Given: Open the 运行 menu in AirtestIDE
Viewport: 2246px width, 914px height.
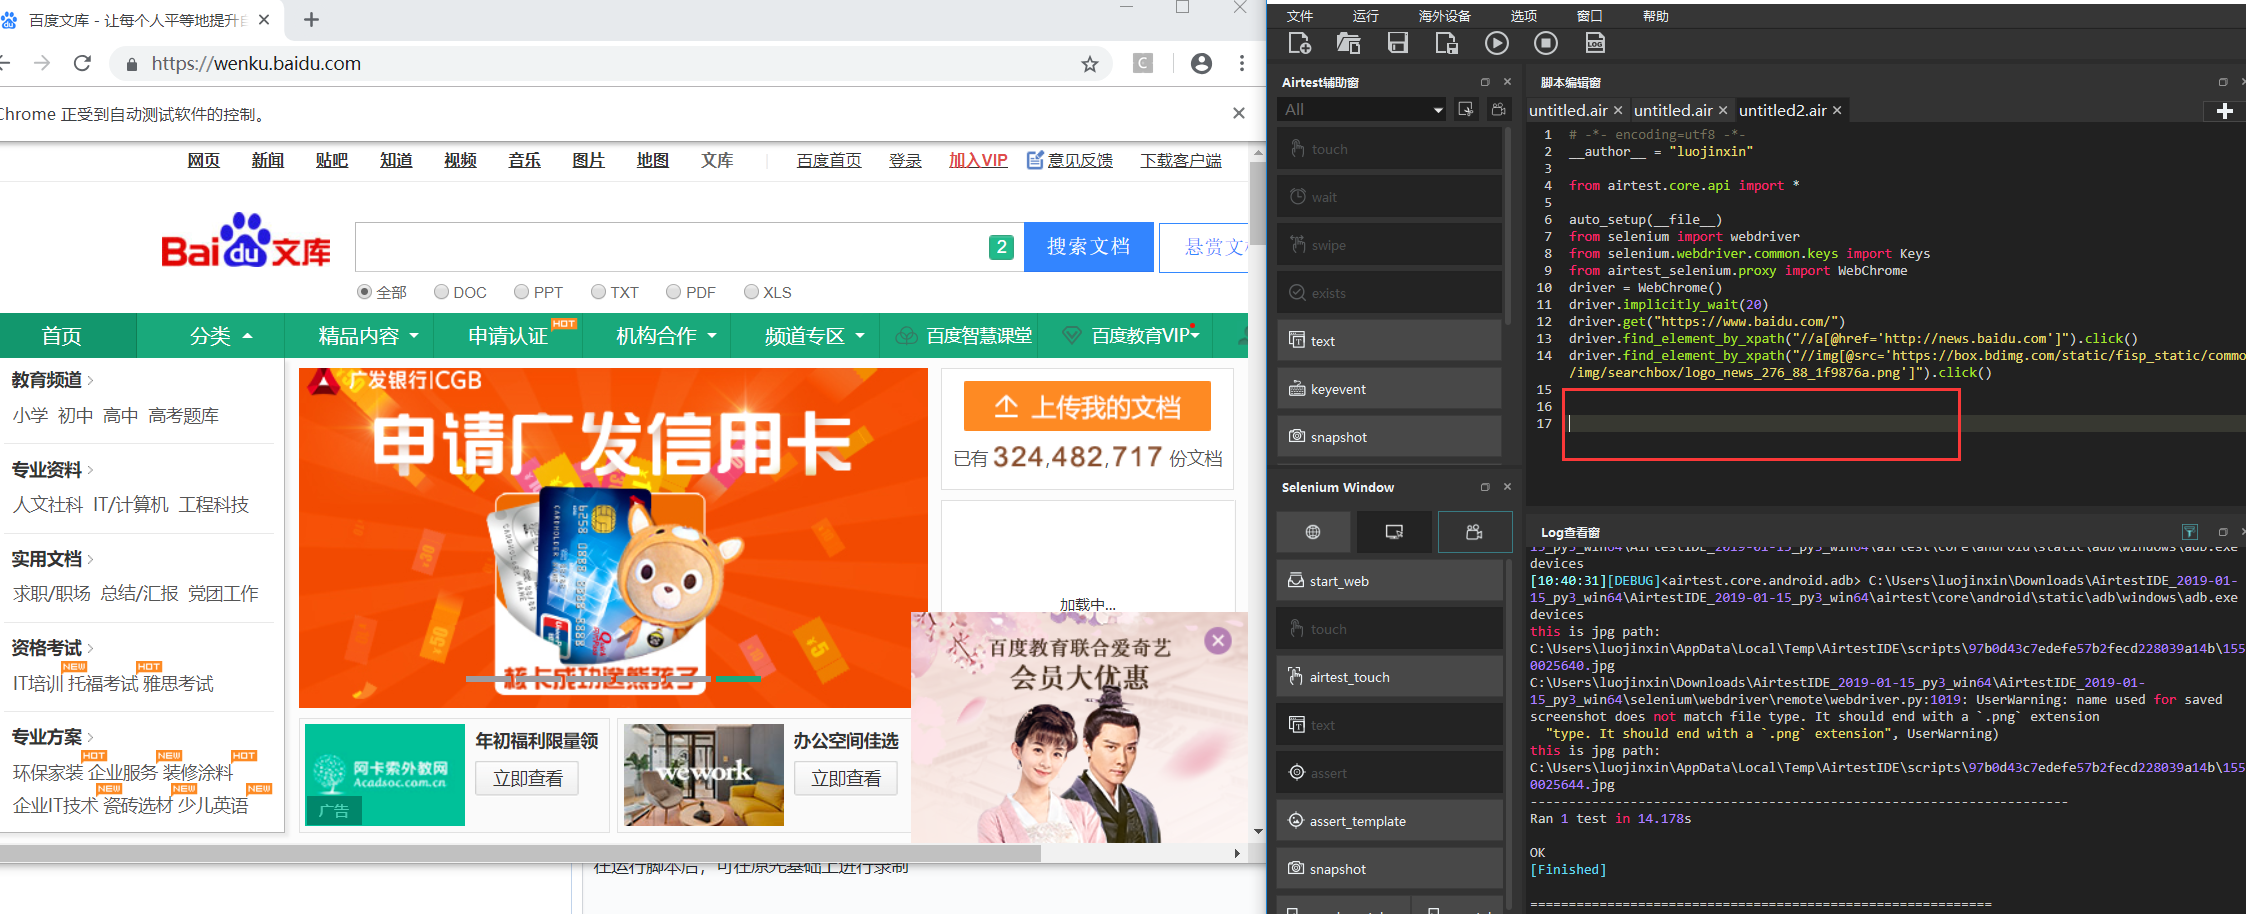Looking at the screenshot, I should click(x=1366, y=16).
